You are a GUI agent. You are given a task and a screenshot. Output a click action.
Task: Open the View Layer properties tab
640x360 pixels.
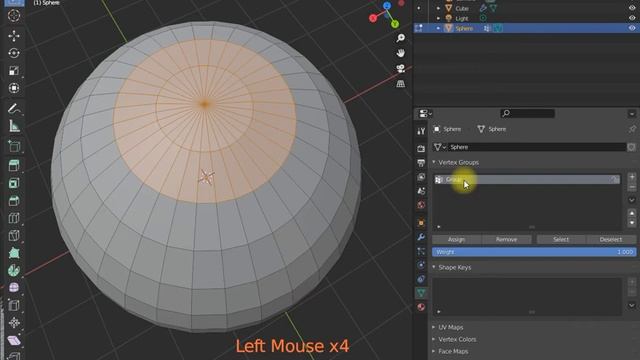[421, 177]
